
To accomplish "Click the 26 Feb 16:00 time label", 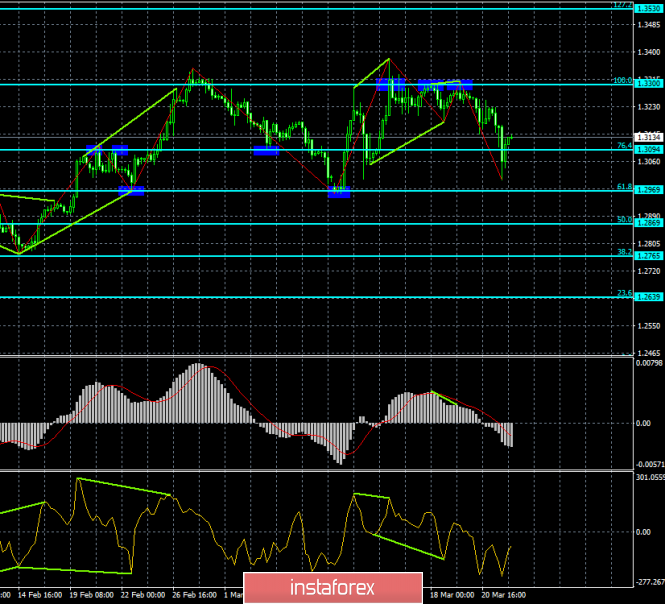I will (194, 595).
